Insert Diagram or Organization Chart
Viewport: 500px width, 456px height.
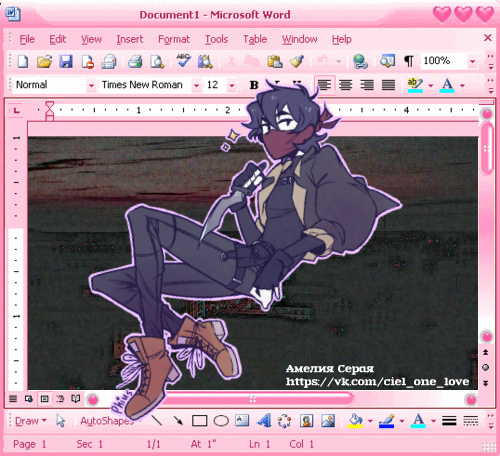tap(284, 421)
